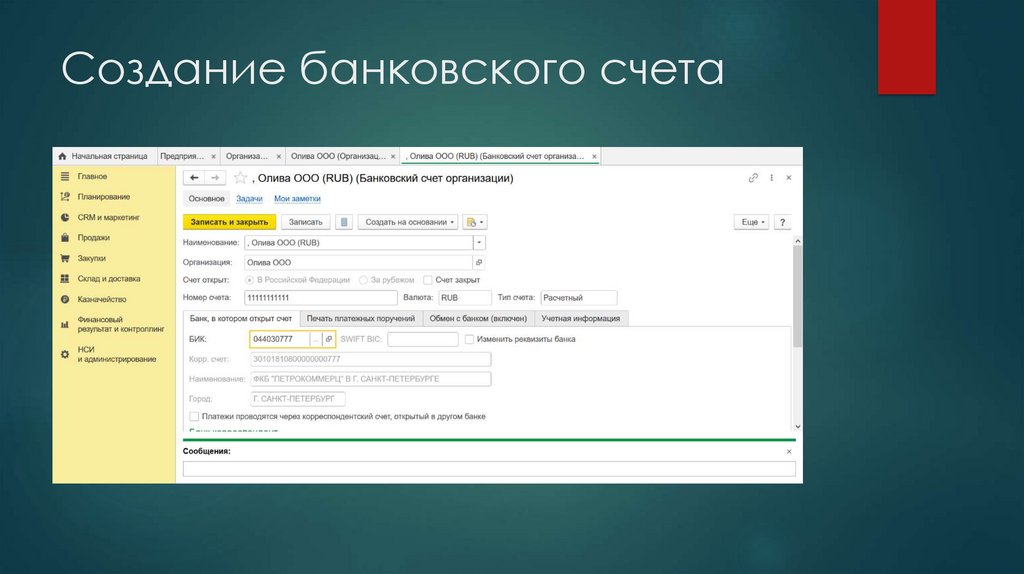Image resolution: width=1024 pixels, height=574 pixels.
Task: Close the Предприя... tab
Action: click(x=213, y=157)
